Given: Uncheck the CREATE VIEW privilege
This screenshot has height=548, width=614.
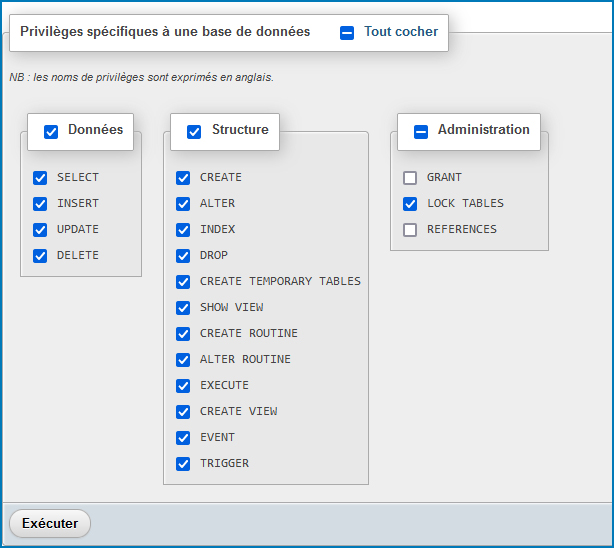Looking at the screenshot, I should tap(183, 412).
